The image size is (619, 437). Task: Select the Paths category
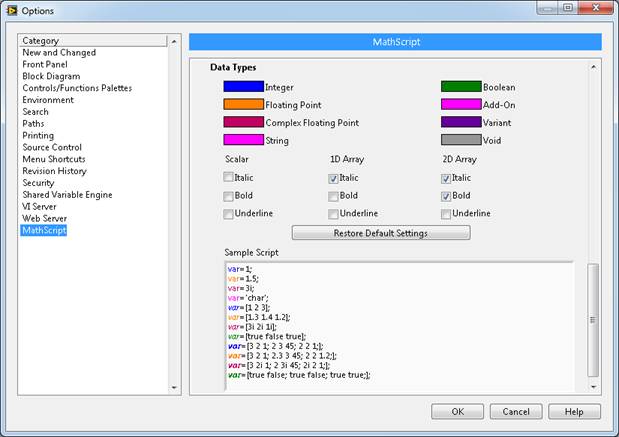click(x=33, y=124)
